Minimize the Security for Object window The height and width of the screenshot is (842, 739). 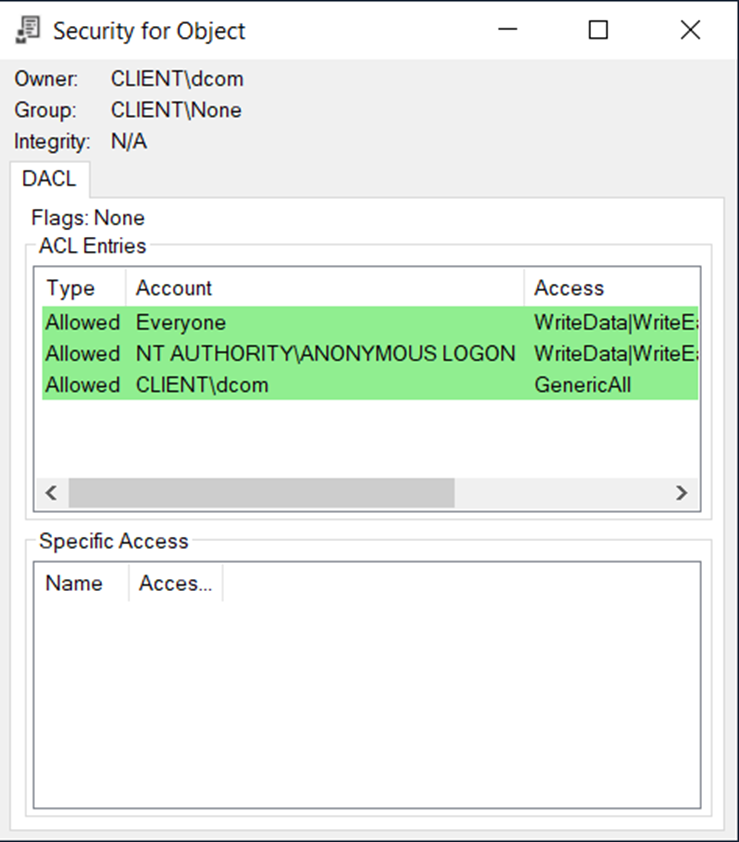click(x=507, y=30)
